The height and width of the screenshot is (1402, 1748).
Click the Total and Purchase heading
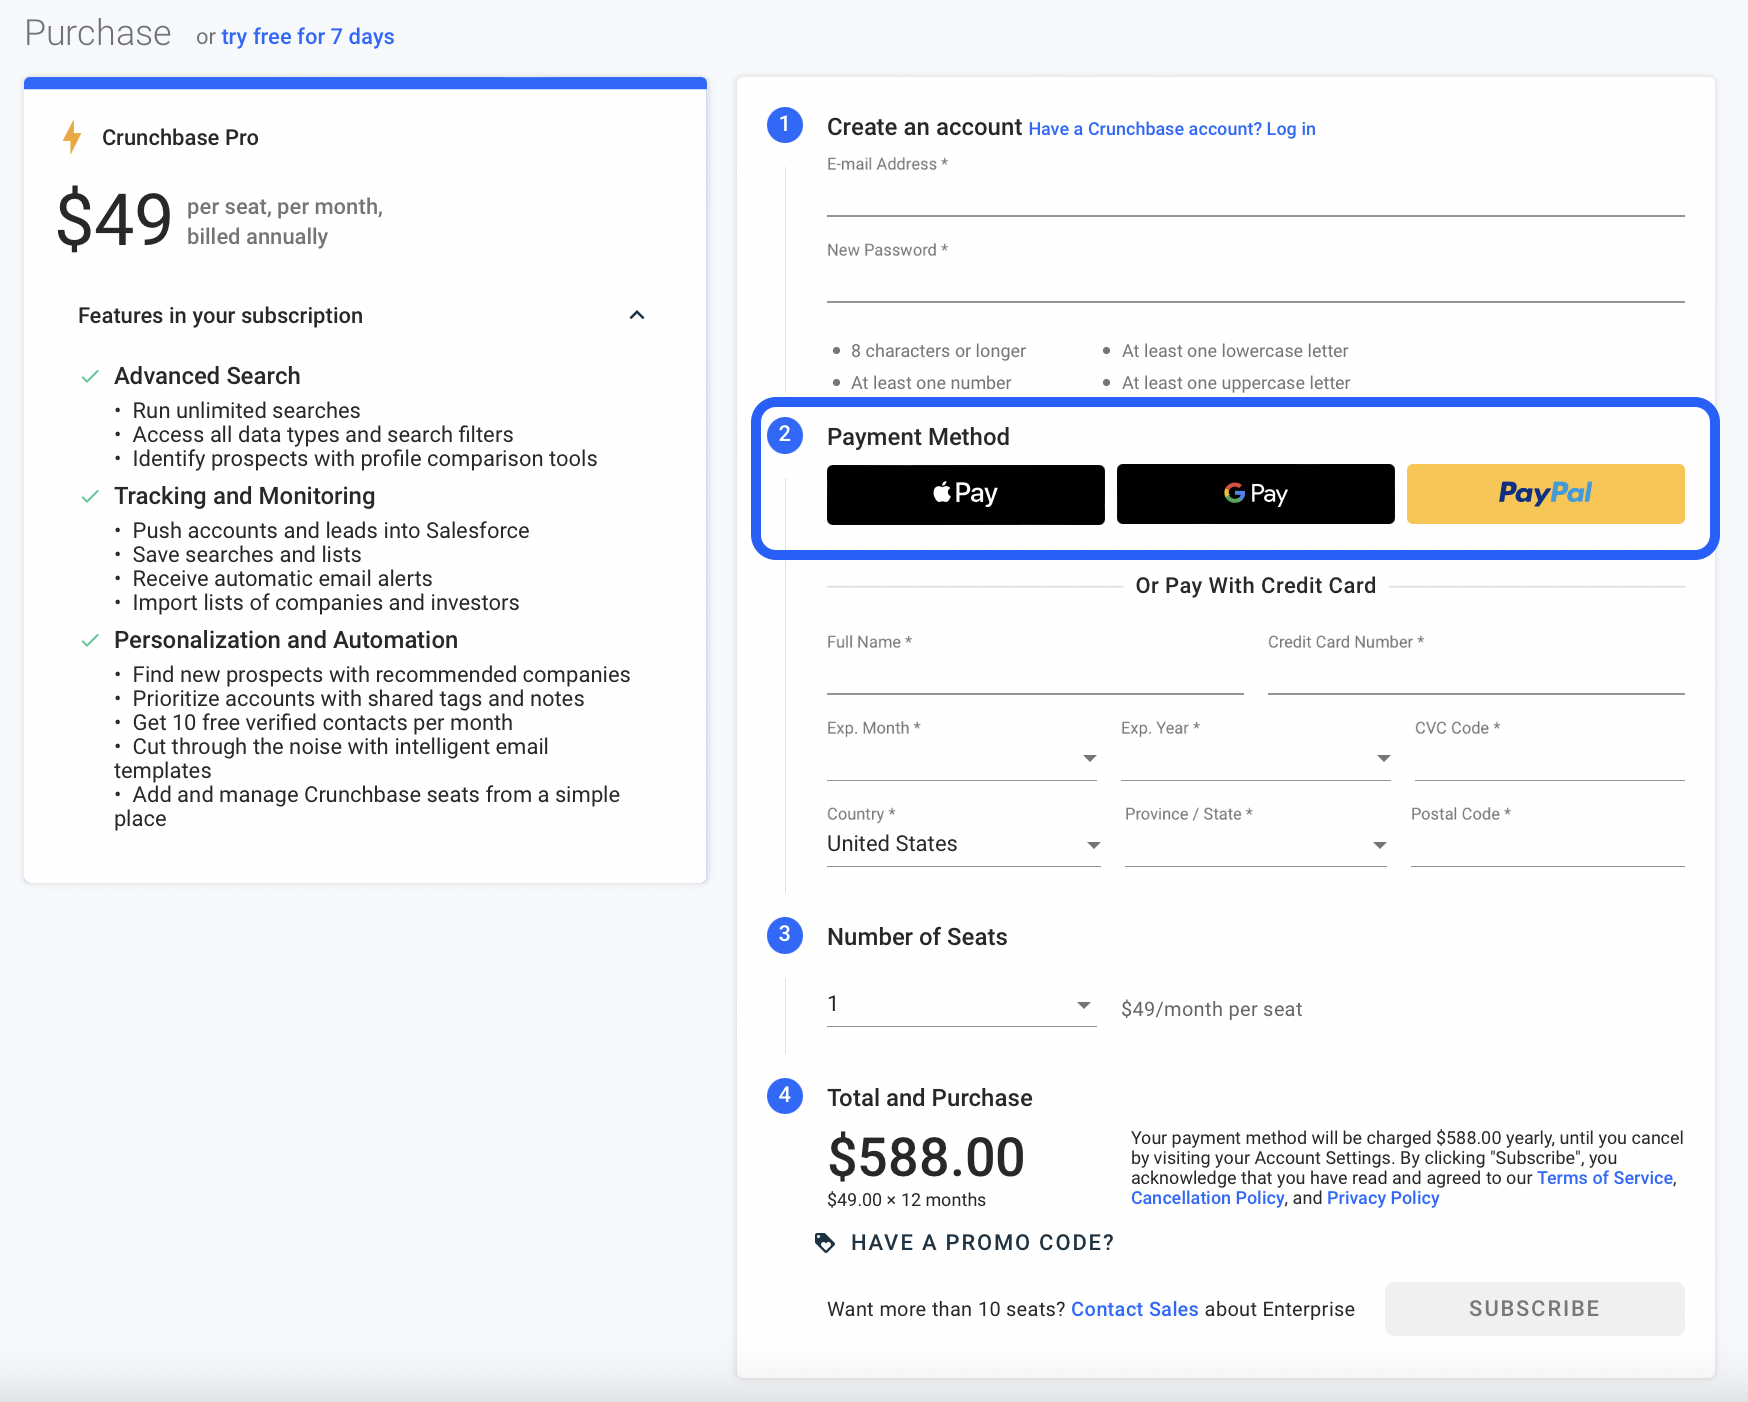930,1098
